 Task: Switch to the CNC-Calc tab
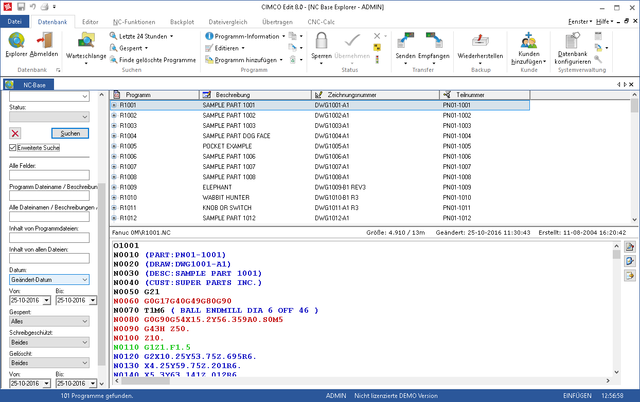tap(321, 22)
